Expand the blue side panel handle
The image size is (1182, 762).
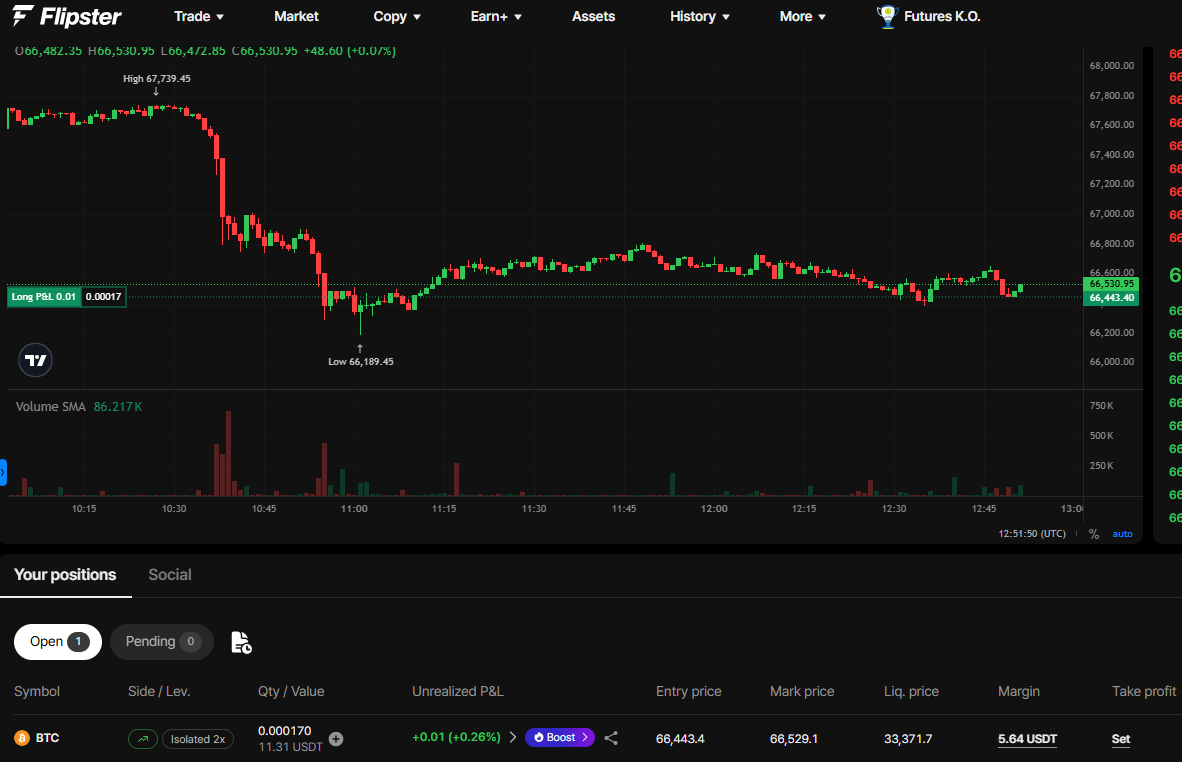tap(3, 473)
